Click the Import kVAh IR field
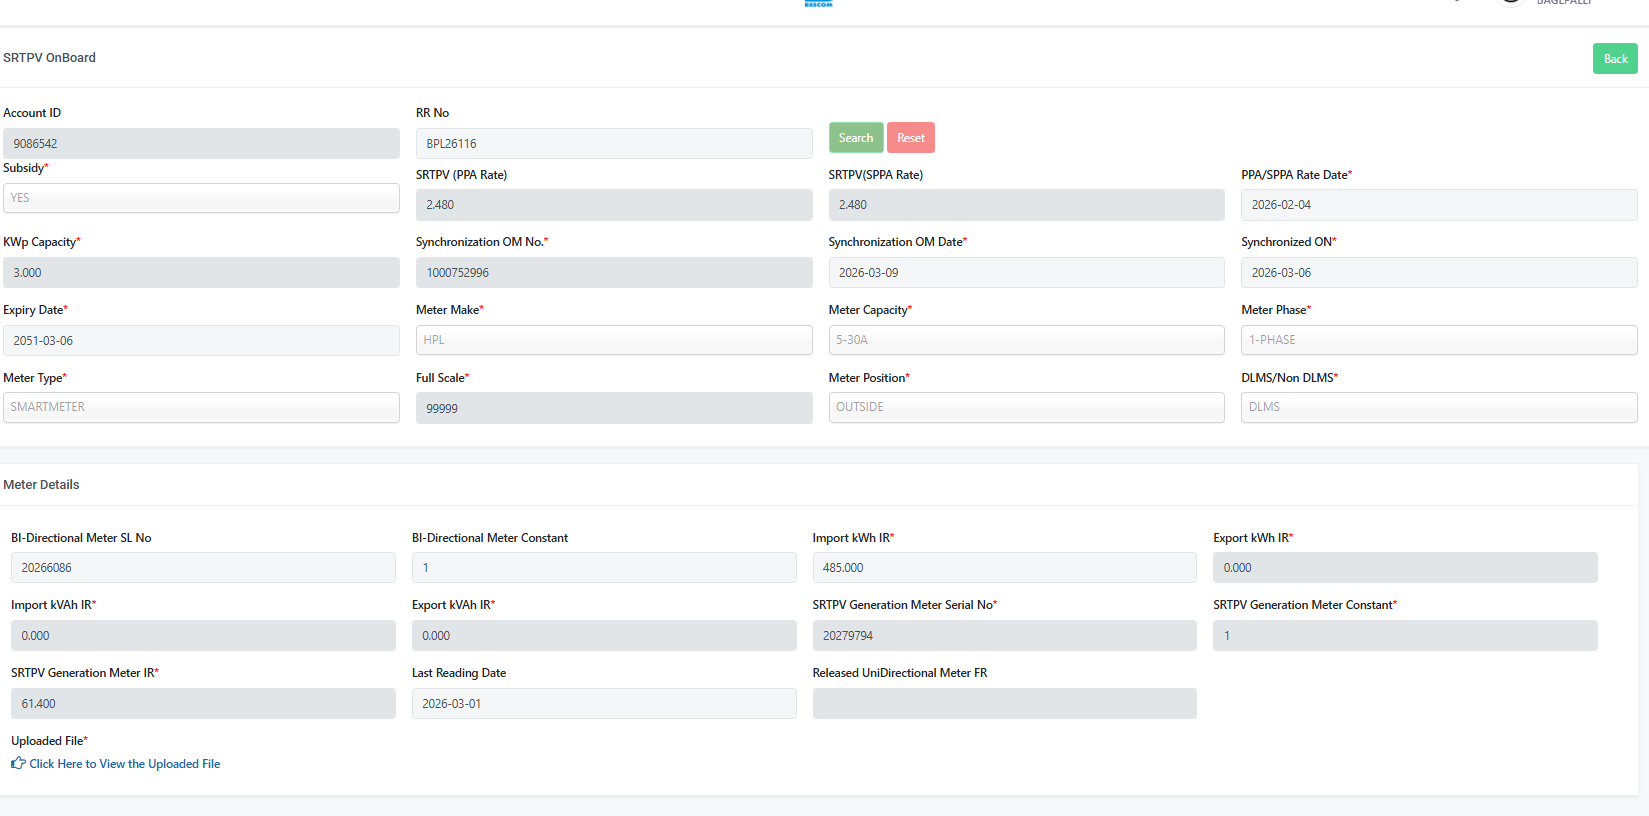 (203, 636)
